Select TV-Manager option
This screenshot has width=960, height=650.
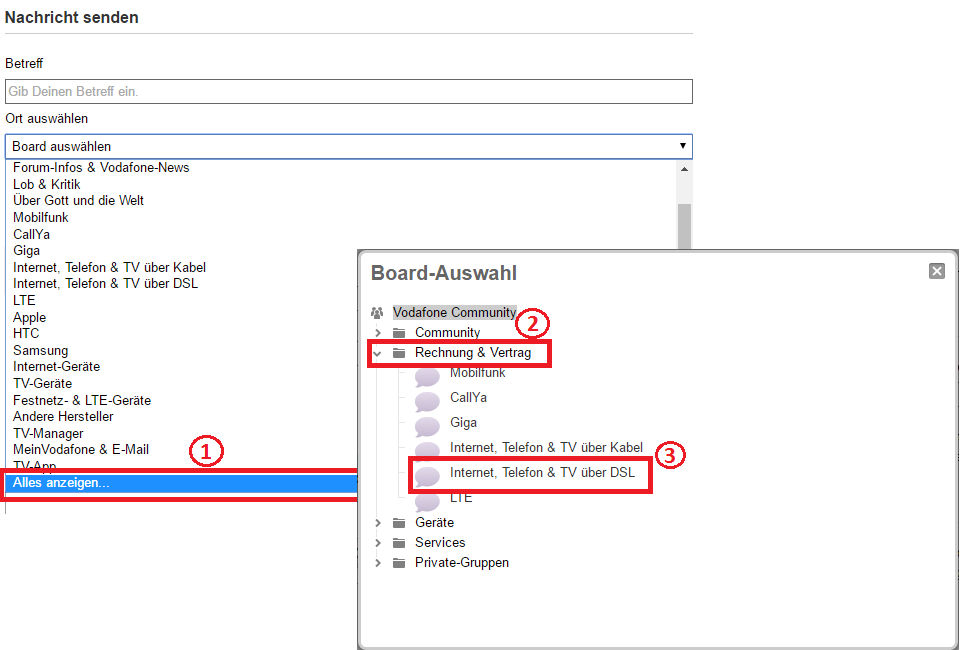[x=48, y=433]
